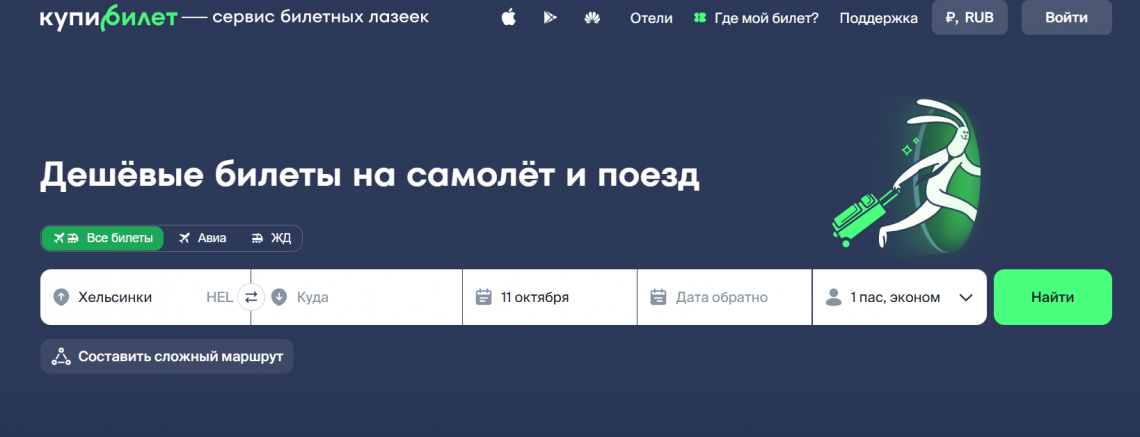Viewport: 1140px width, 437px height.
Task: Expand the 1 пас, эконом dropdown chevron
Action: coord(966,297)
